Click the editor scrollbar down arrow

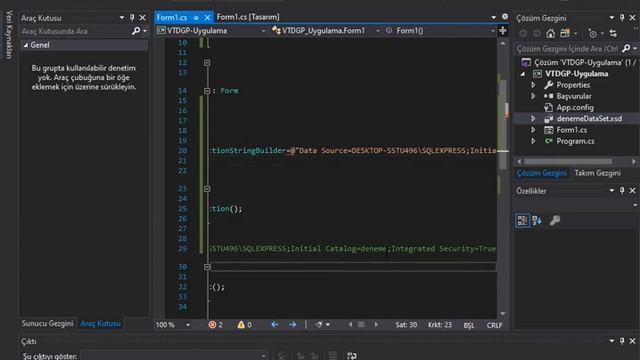pyautogui.click(x=503, y=313)
